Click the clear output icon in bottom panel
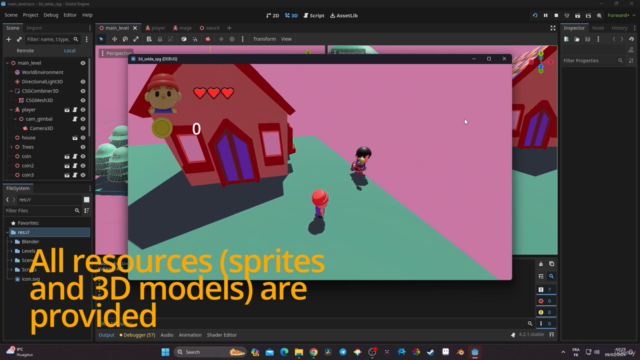Image resolution: width=640 pixels, height=360 pixels. 541,264
